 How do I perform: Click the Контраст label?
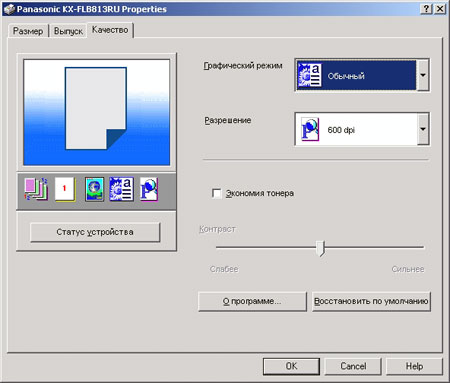pos(217,229)
